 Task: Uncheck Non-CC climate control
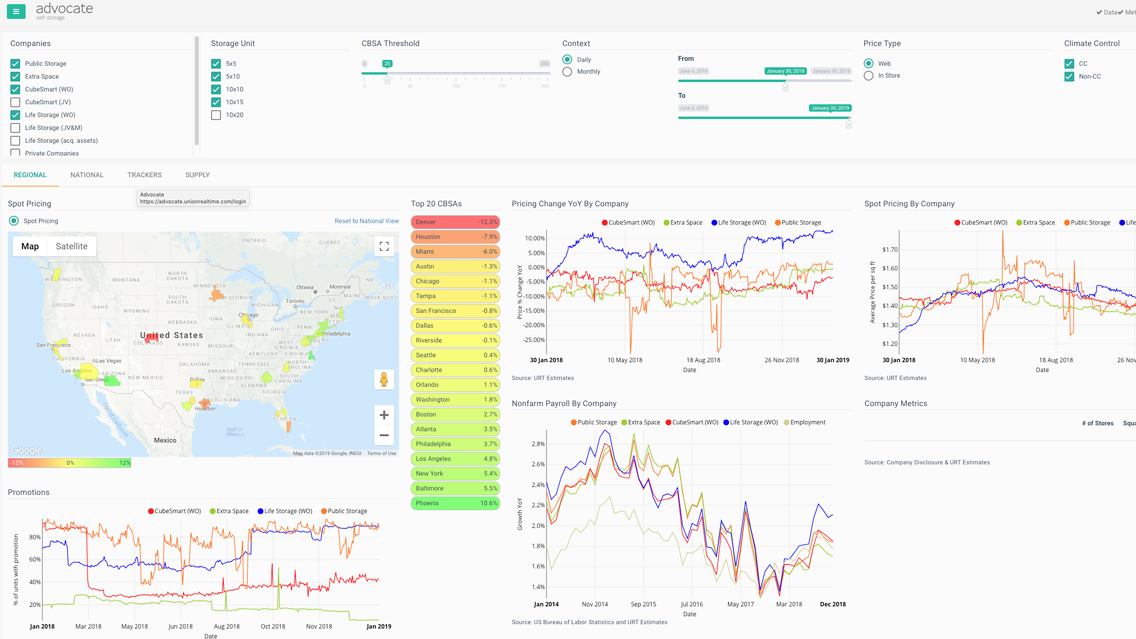coord(1069,76)
